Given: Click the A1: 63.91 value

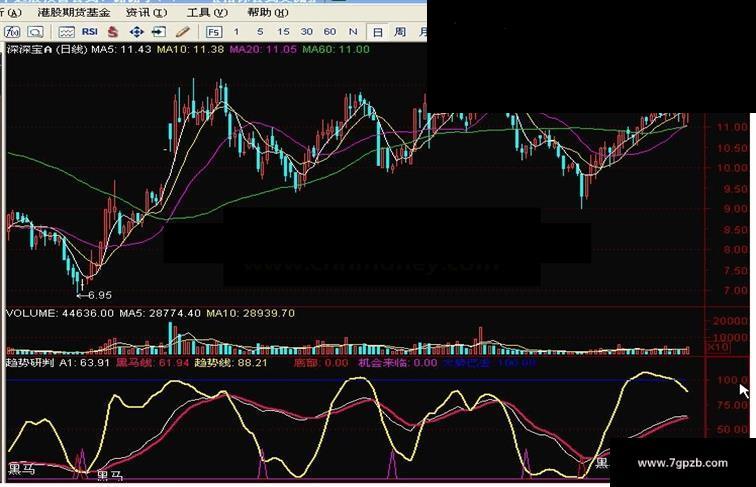Looking at the screenshot, I should (84, 363).
